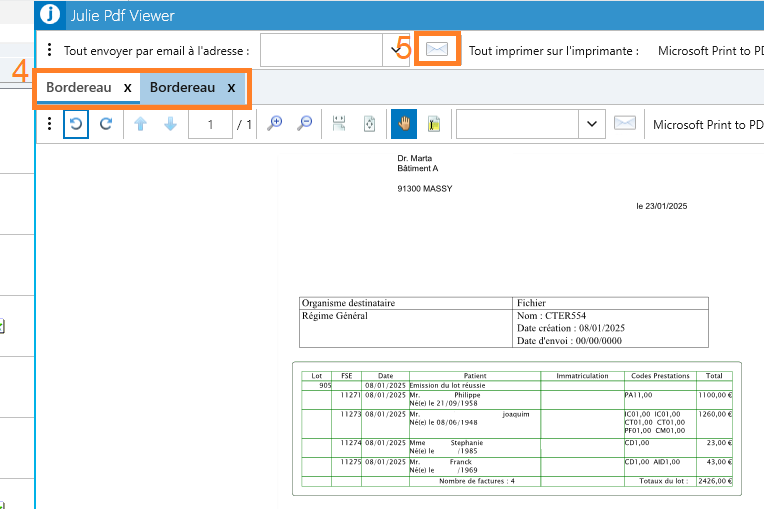Image resolution: width=764 pixels, height=509 pixels.
Task: Switch to the second Bordereau tab
Action: tap(182, 88)
